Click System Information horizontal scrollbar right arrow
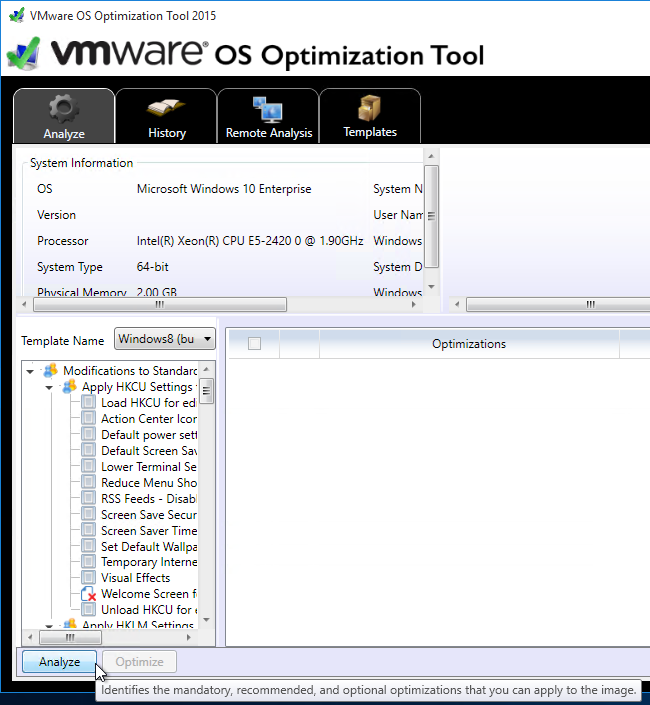The height and width of the screenshot is (705, 650). tap(413, 304)
